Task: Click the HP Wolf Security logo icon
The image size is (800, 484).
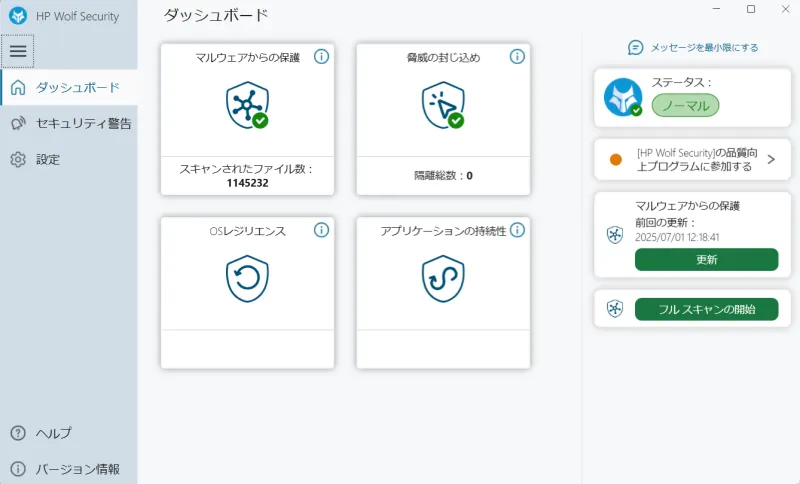Action: pos(18,16)
